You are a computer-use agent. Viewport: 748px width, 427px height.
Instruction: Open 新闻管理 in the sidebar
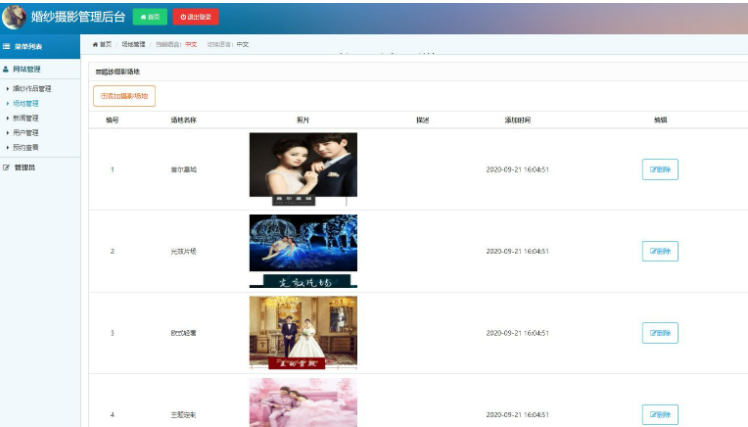(x=26, y=118)
